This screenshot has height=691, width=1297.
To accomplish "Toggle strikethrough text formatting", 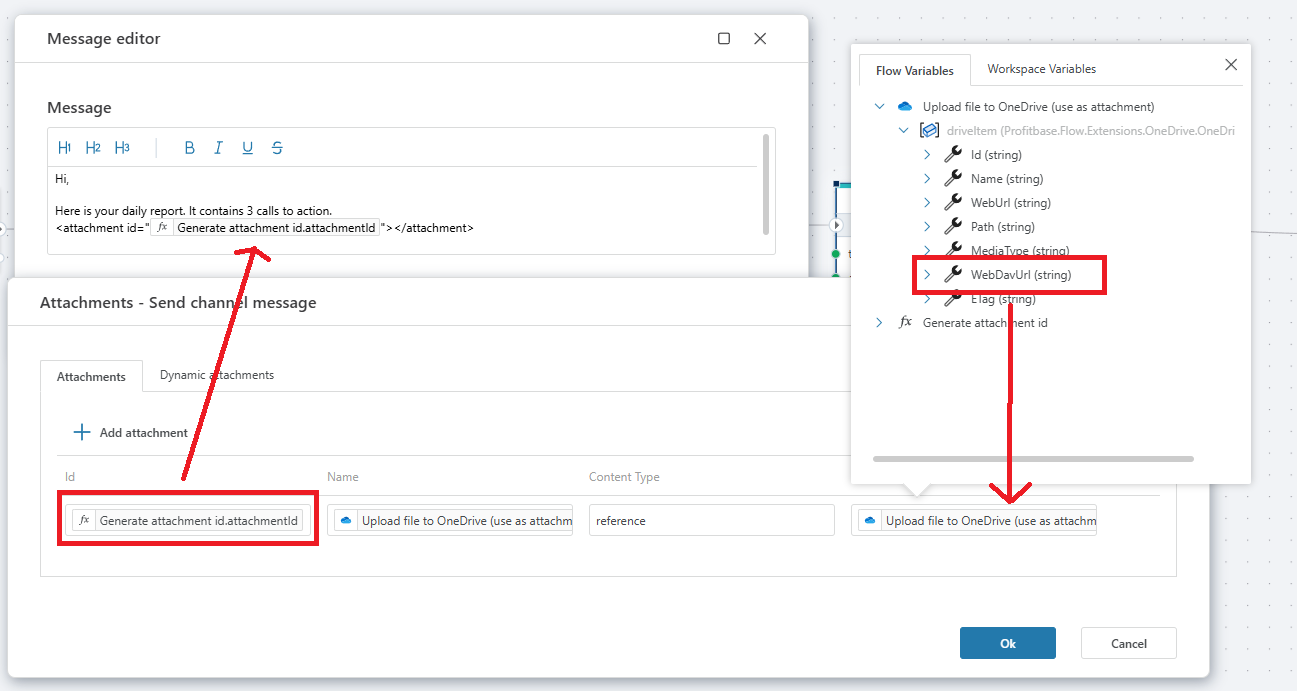I will point(277,148).
